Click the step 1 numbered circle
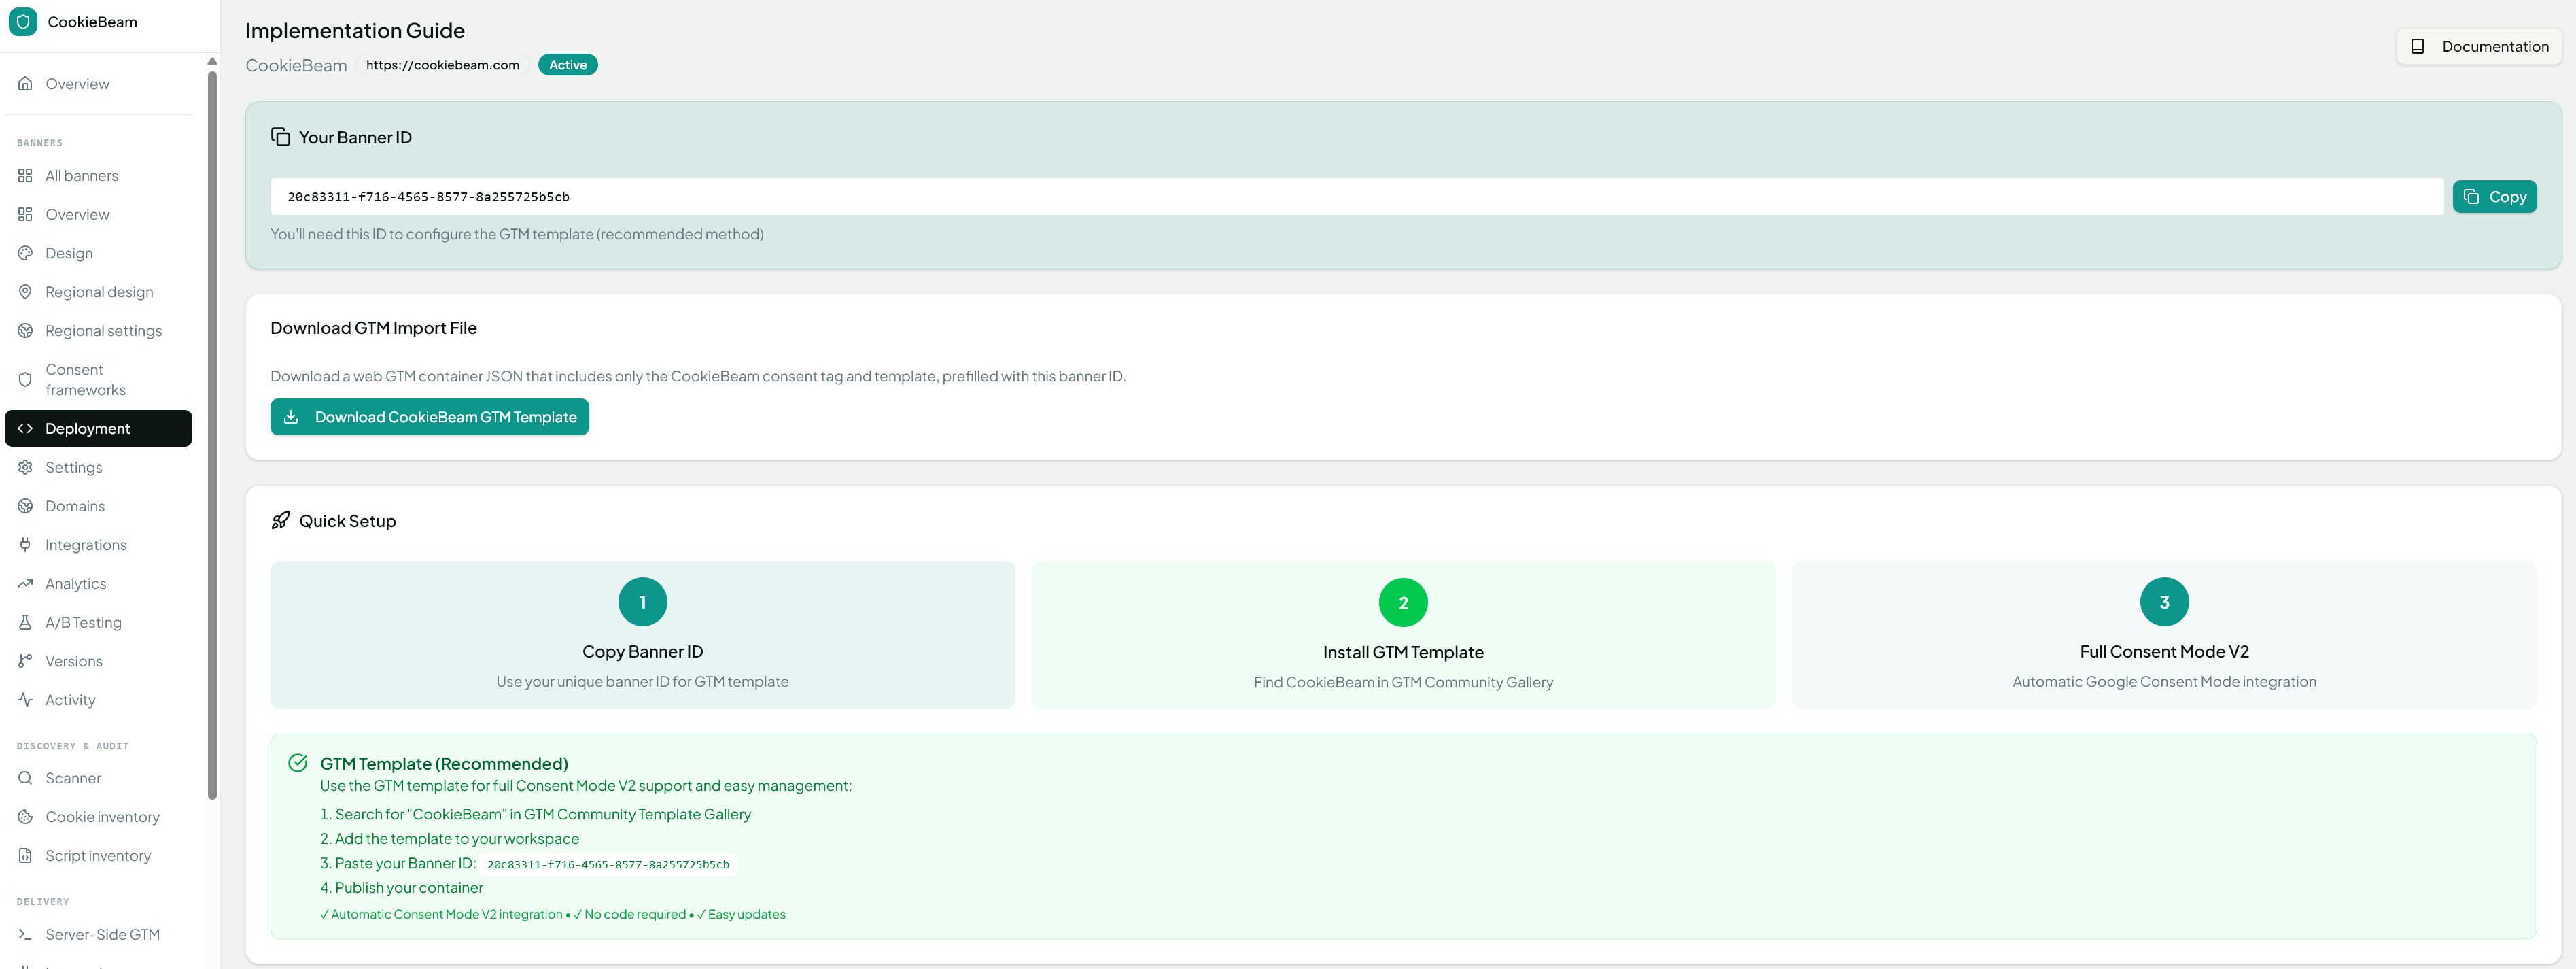2576x969 pixels. [642, 602]
